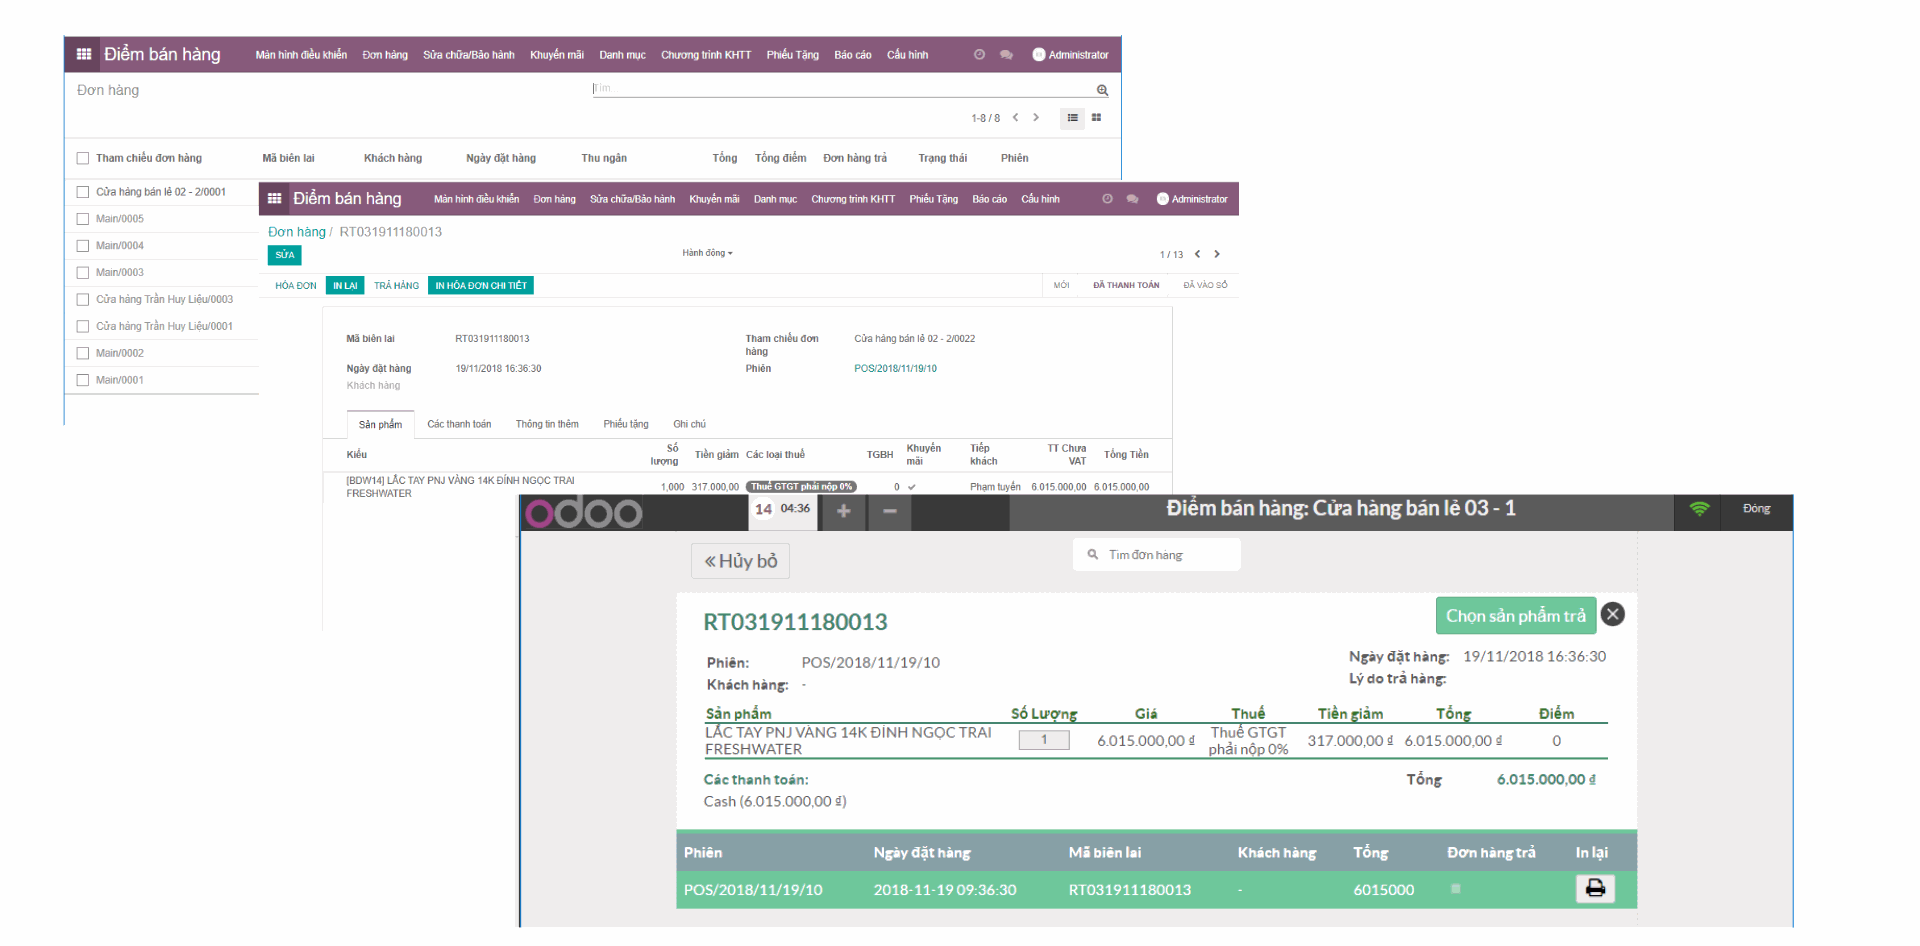
Task: Check the Main/0005 order checkbox
Action: pyautogui.click(x=83, y=218)
